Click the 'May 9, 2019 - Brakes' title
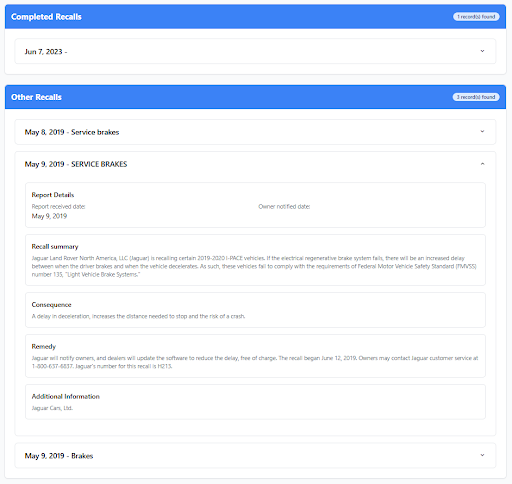Image resolution: width=512 pixels, height=484 pixels. coord(59,456)
